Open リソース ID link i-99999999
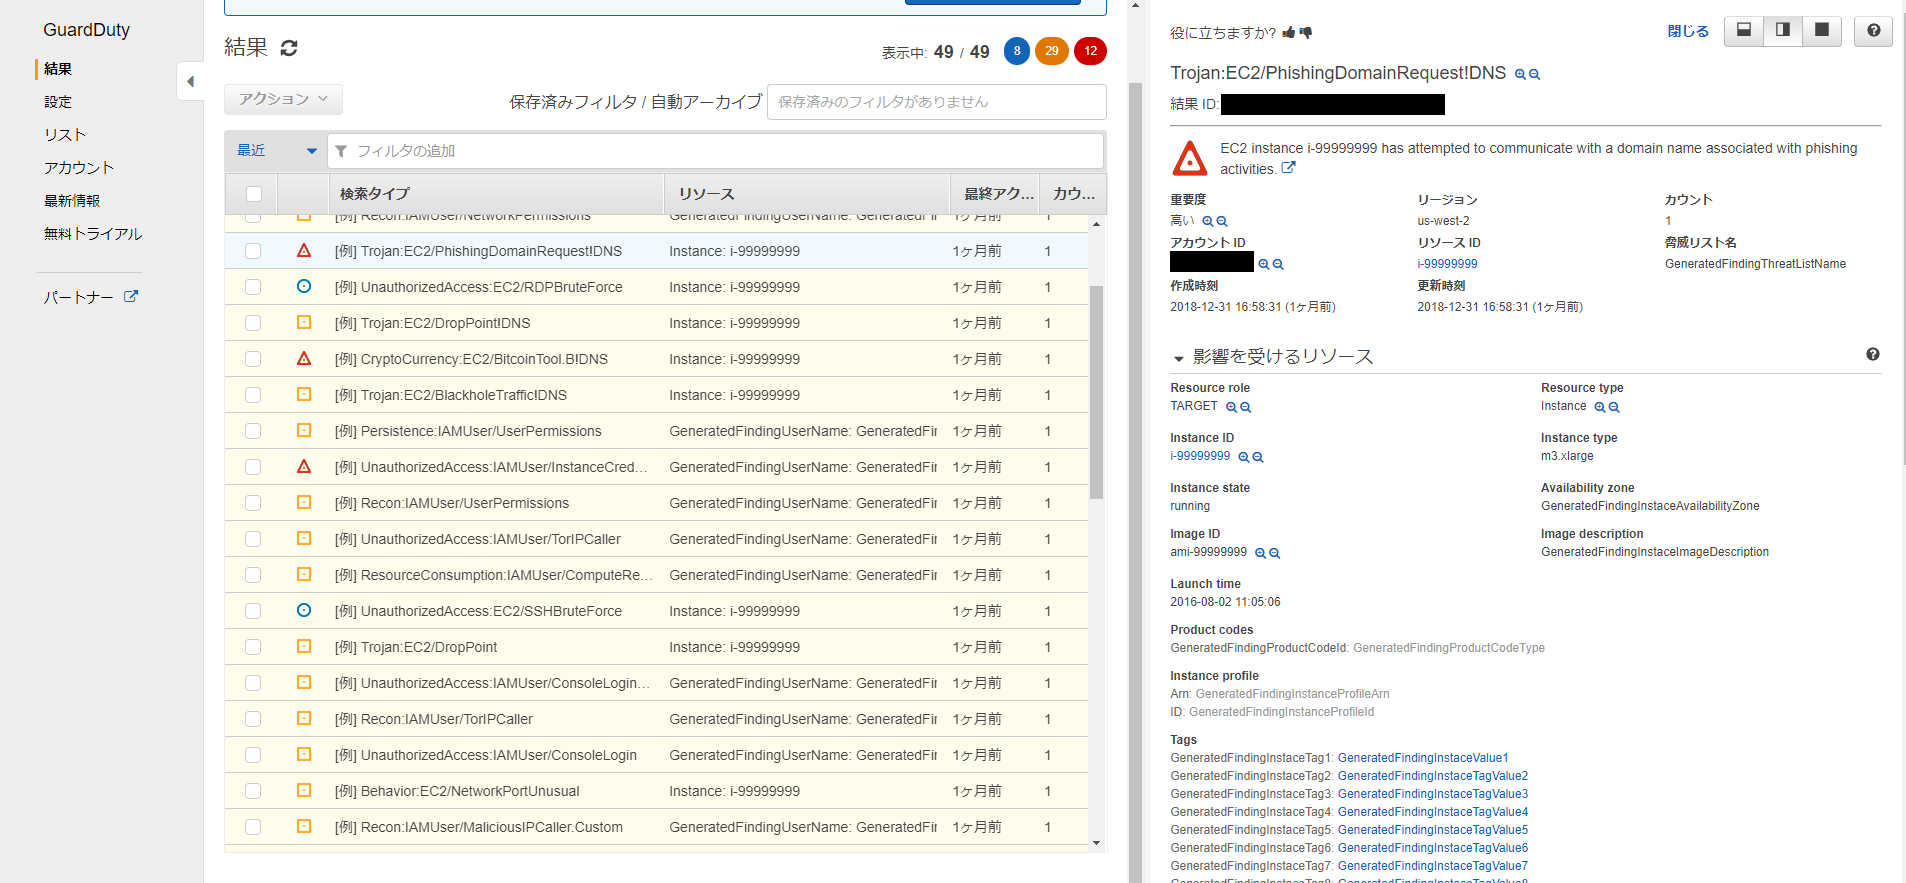Screen dimensions: 1906x883 point(1447,264)
